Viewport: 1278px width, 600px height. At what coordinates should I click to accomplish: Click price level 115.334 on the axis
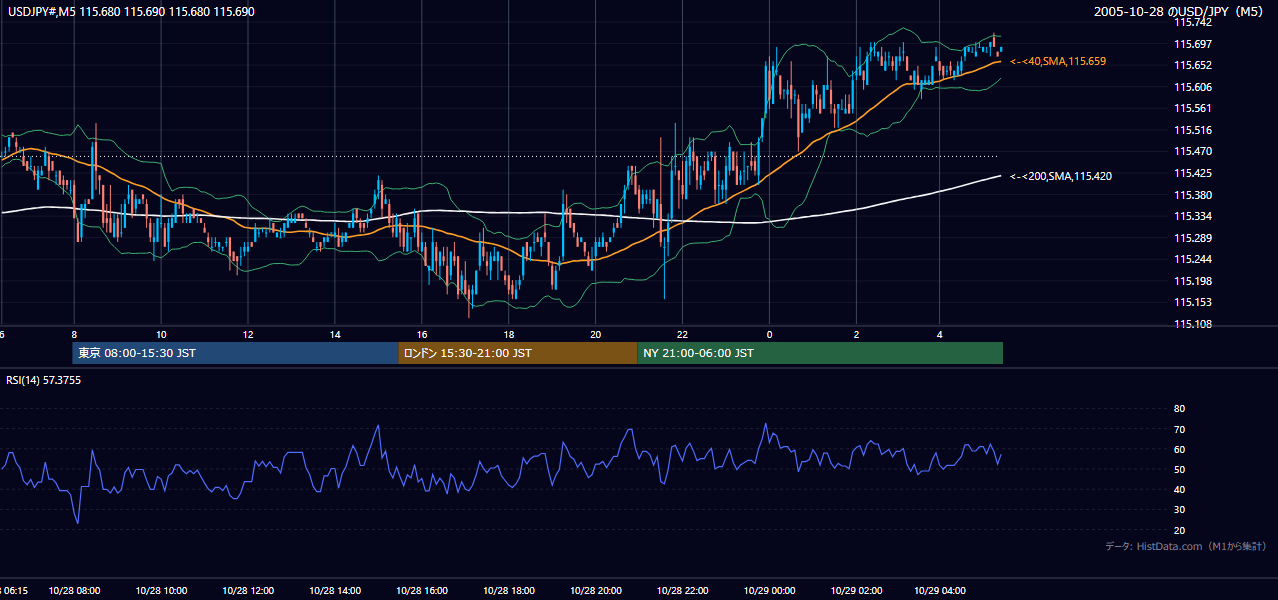coord(1193,216)
